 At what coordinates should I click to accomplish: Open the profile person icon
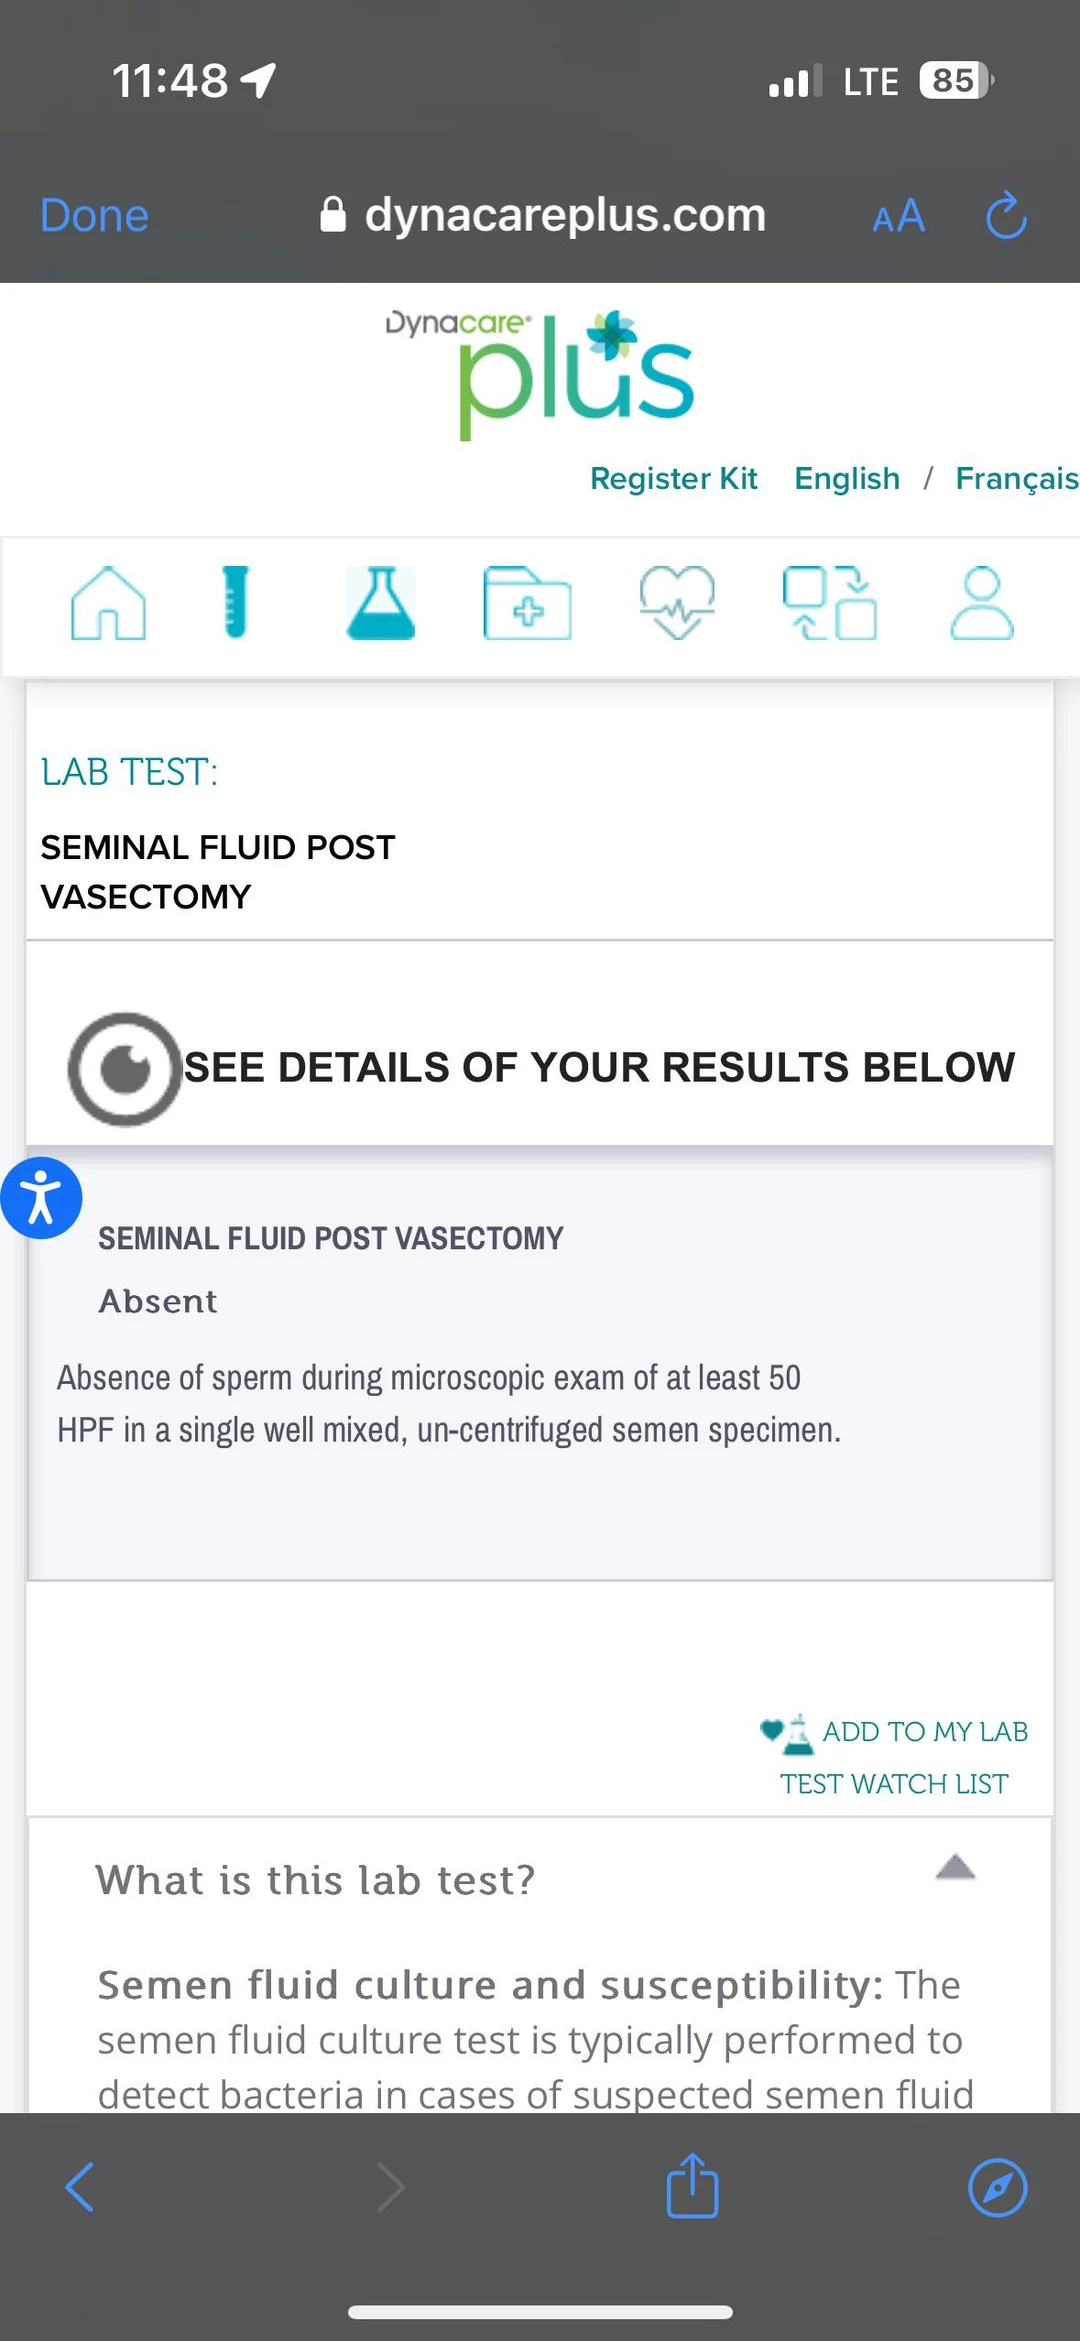pyautogui.click(x=981, y=604)
